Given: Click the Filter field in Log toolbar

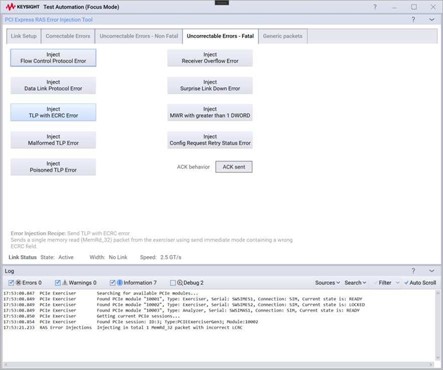Looking at the screenshot, I should click(385, 283).
